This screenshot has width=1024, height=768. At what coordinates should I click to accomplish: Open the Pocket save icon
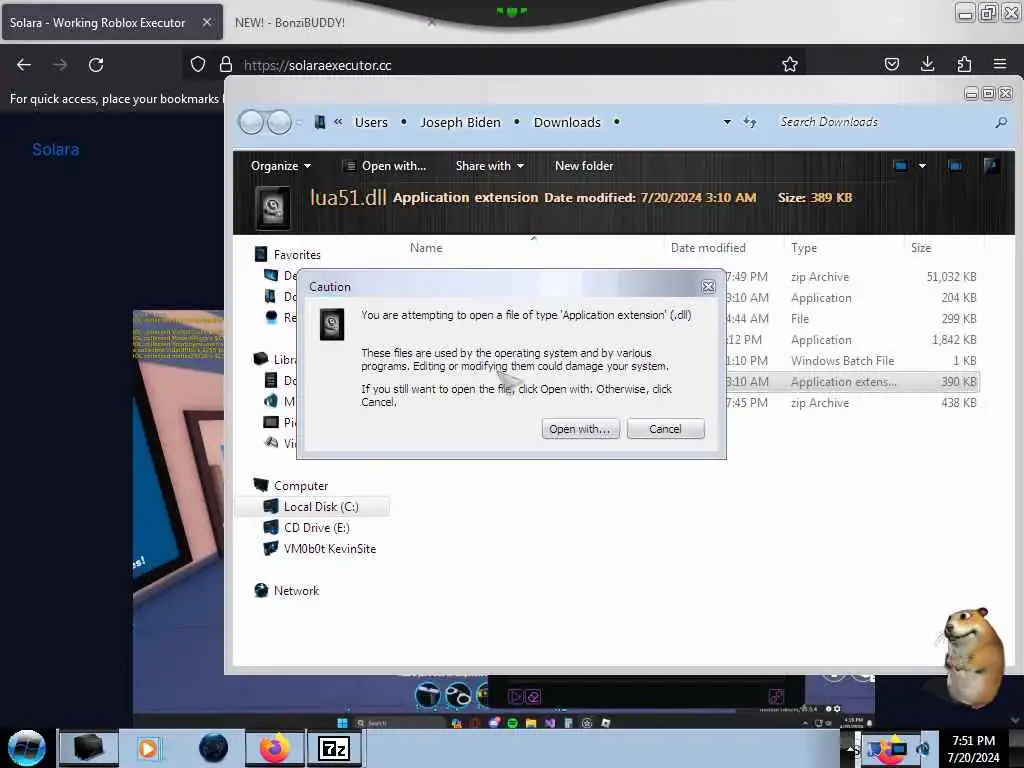(x=891, y=64)
